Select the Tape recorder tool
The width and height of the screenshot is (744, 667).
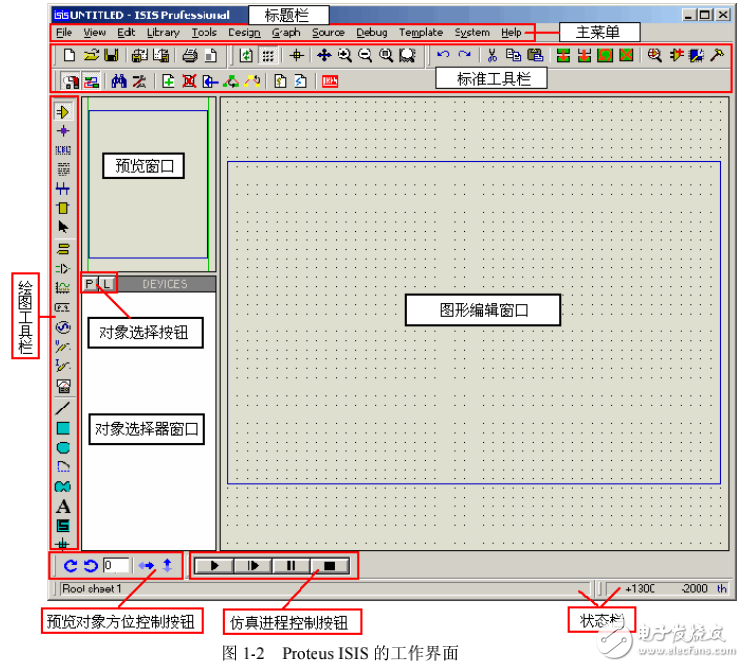(63, 308)
